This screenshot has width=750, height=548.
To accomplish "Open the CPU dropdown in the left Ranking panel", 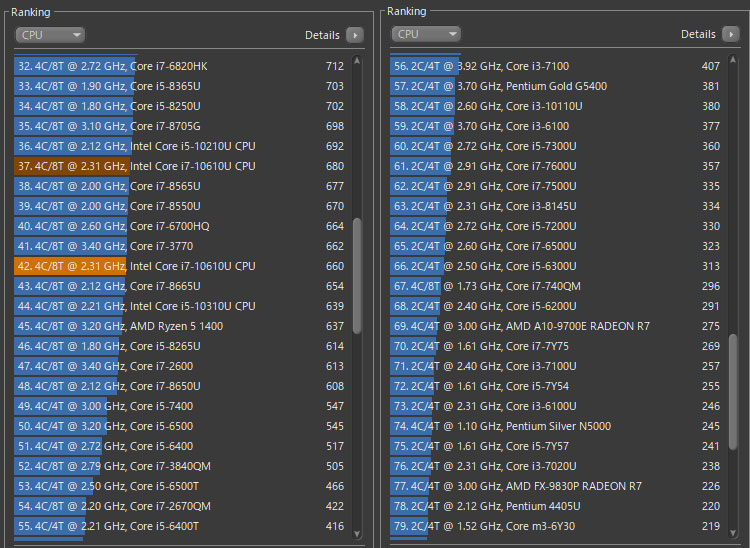I will tap(50, 35).
